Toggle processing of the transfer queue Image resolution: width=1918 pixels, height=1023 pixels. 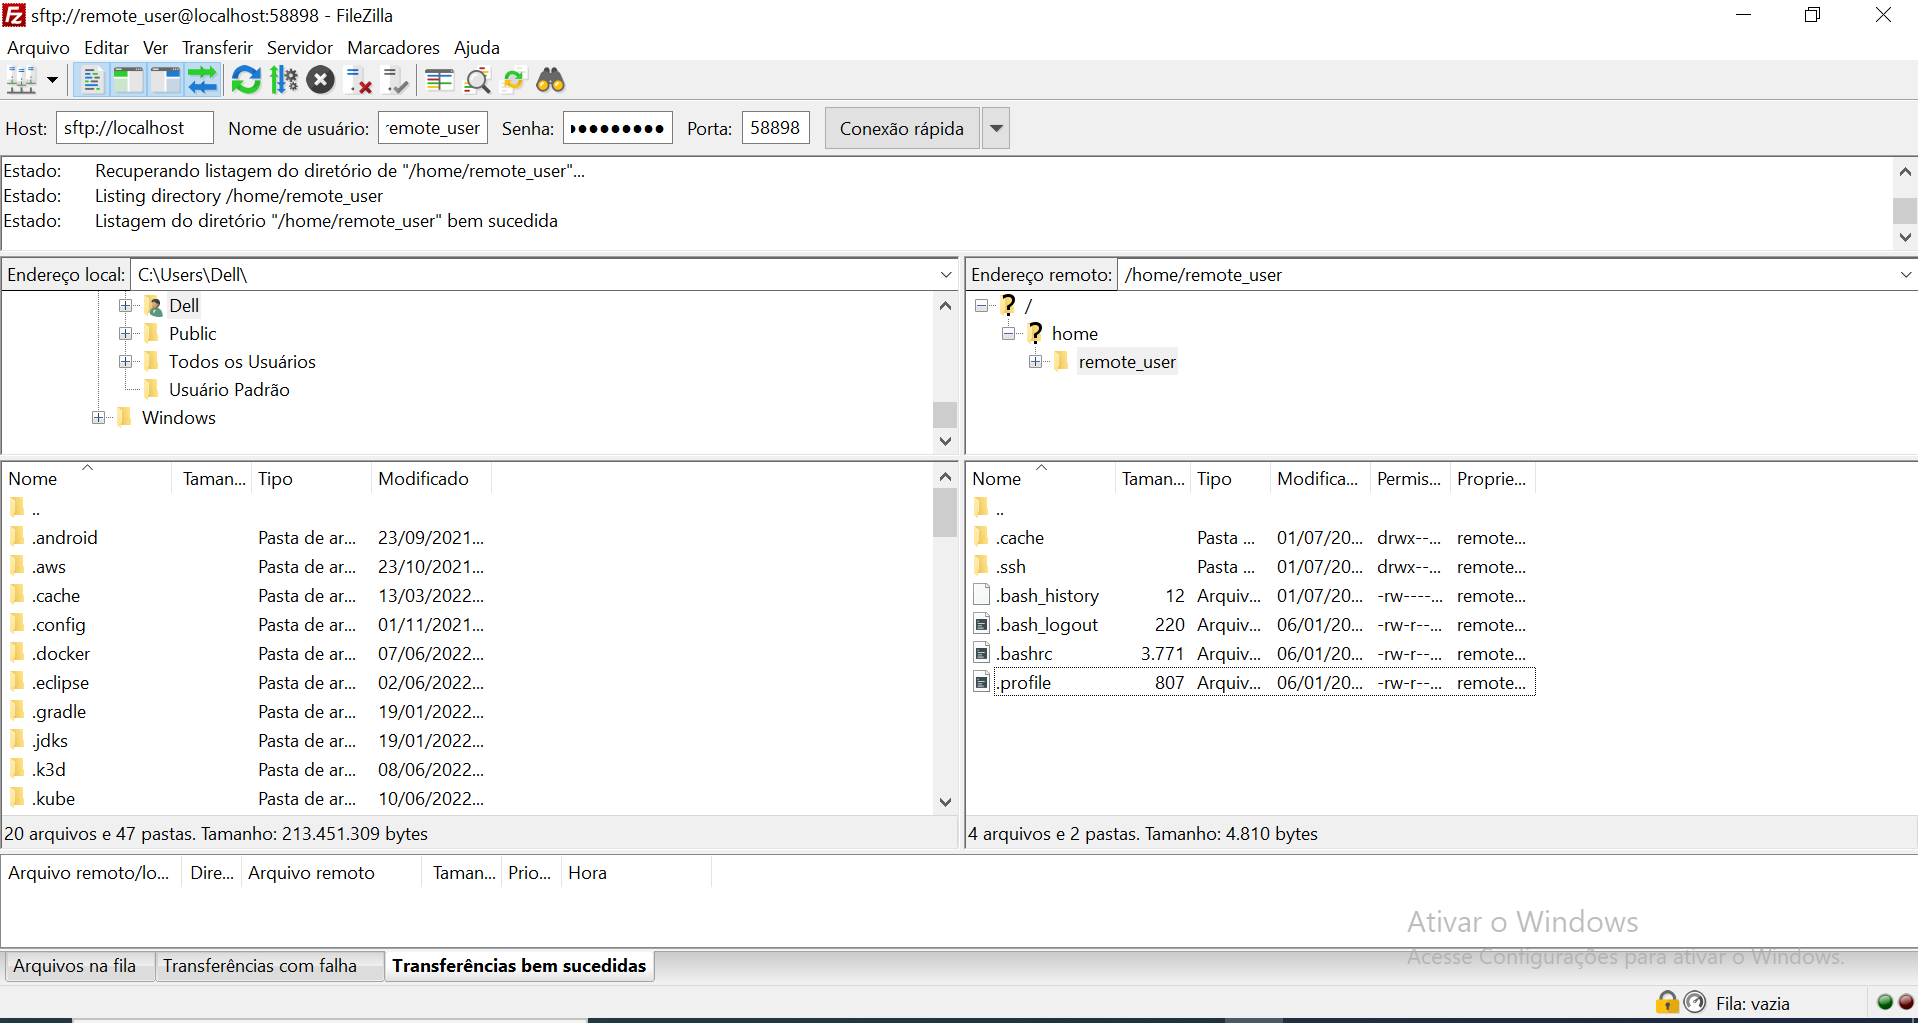(284, 80)
